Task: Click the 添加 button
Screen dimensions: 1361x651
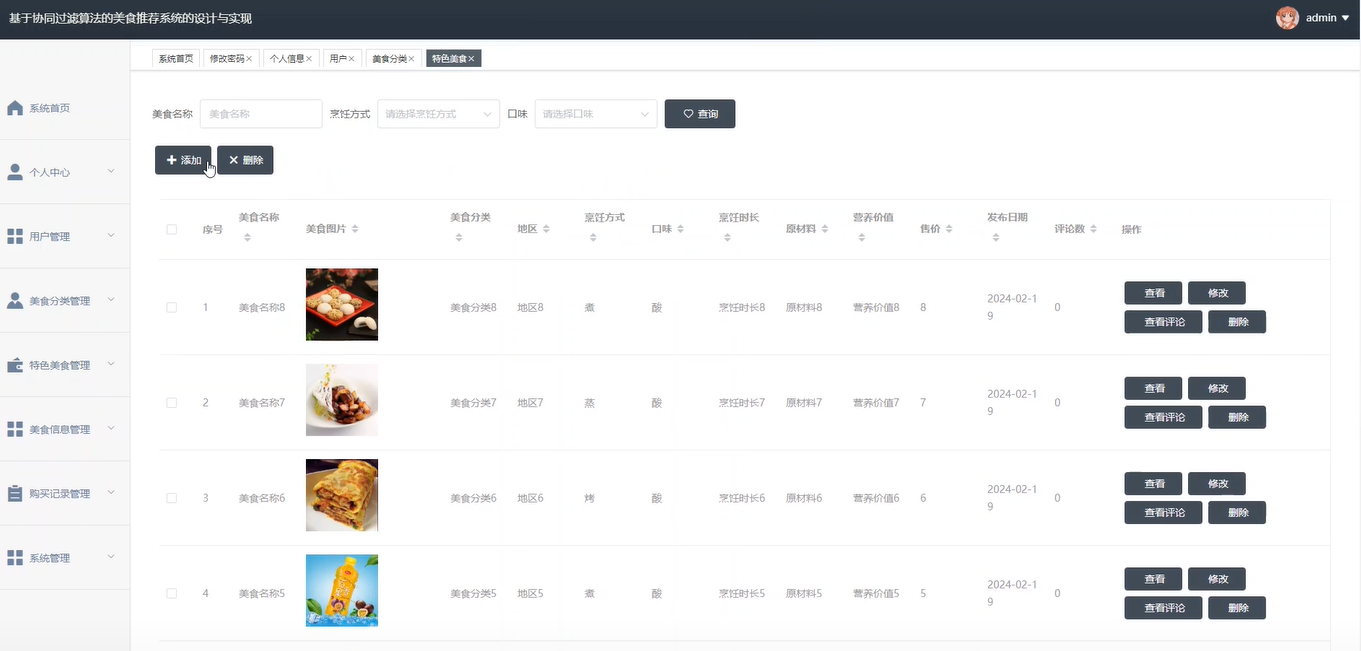Action: (x=184, y=160)
